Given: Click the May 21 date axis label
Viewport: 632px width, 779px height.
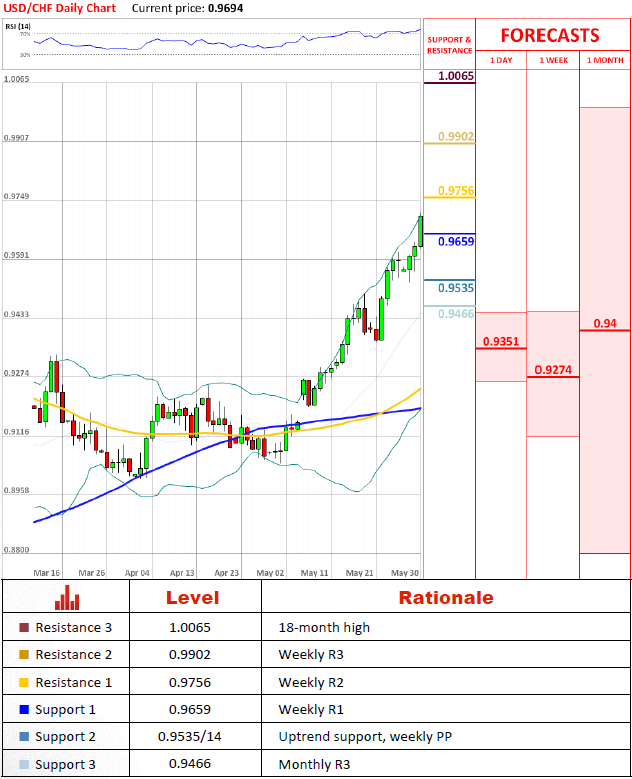Looking at the screenshot, I should point(359,573).
